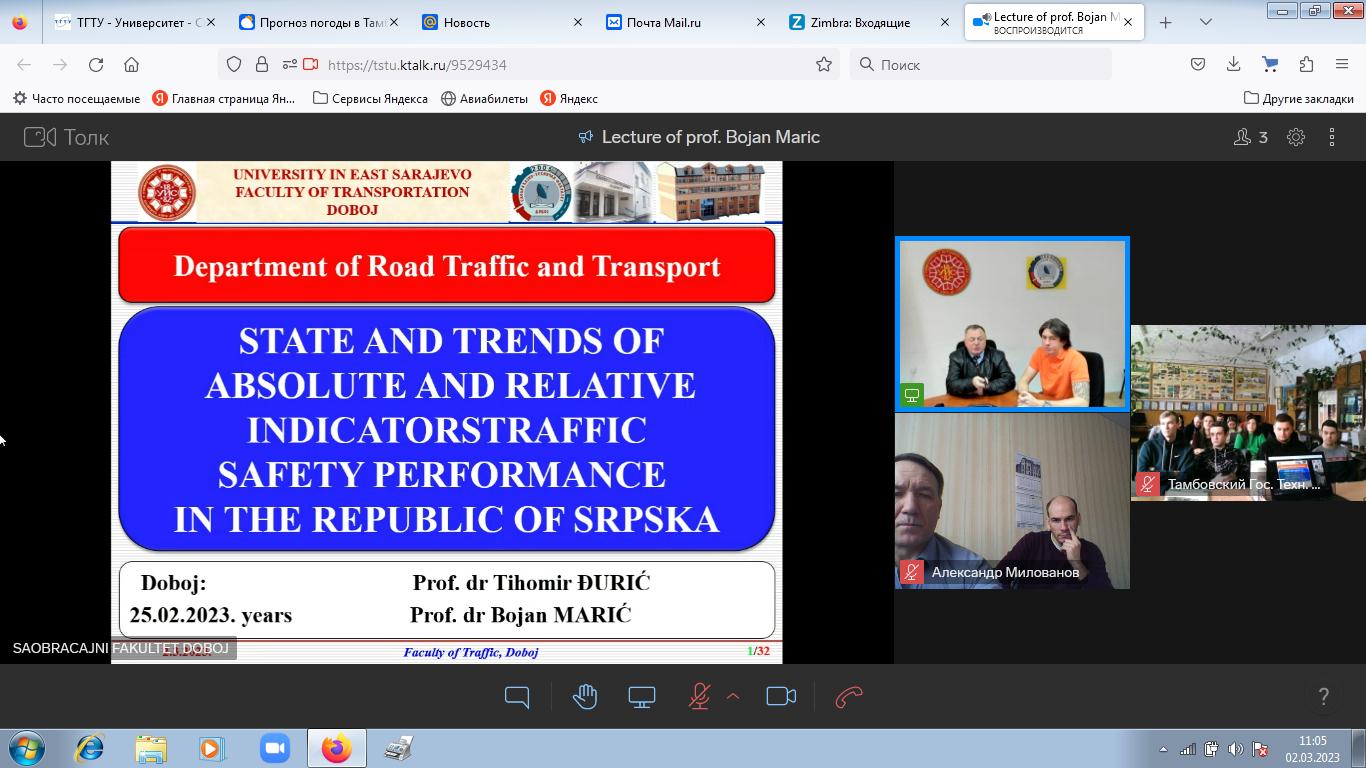Open Авиабилеты bookmark
Screen dimensions: 1366x768
point(484,98)
